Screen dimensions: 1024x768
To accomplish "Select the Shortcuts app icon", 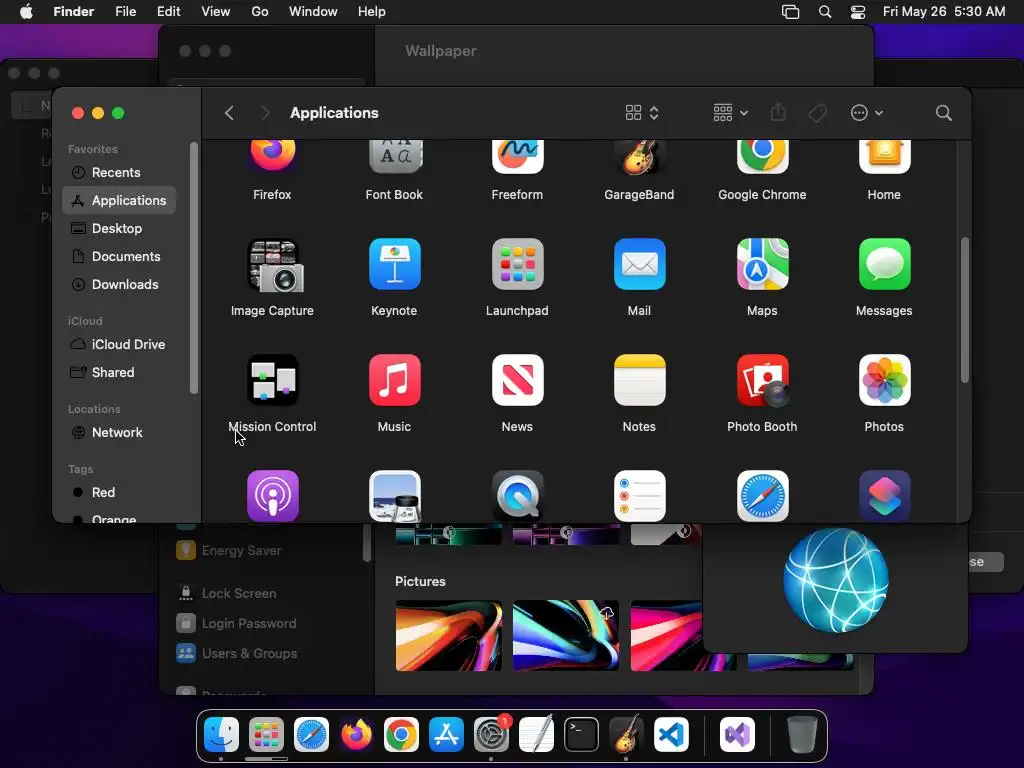I will [x=884, y=496].
